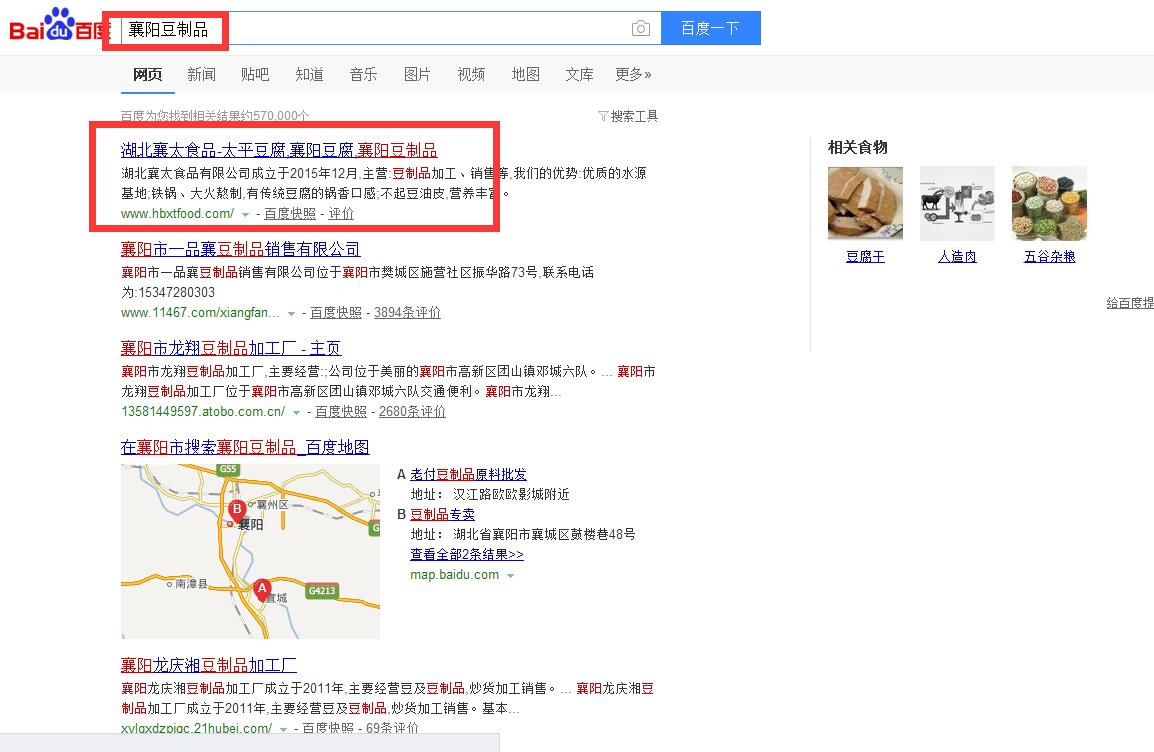Expand arrow next to www.11467.com URL

tap(291, 313)
